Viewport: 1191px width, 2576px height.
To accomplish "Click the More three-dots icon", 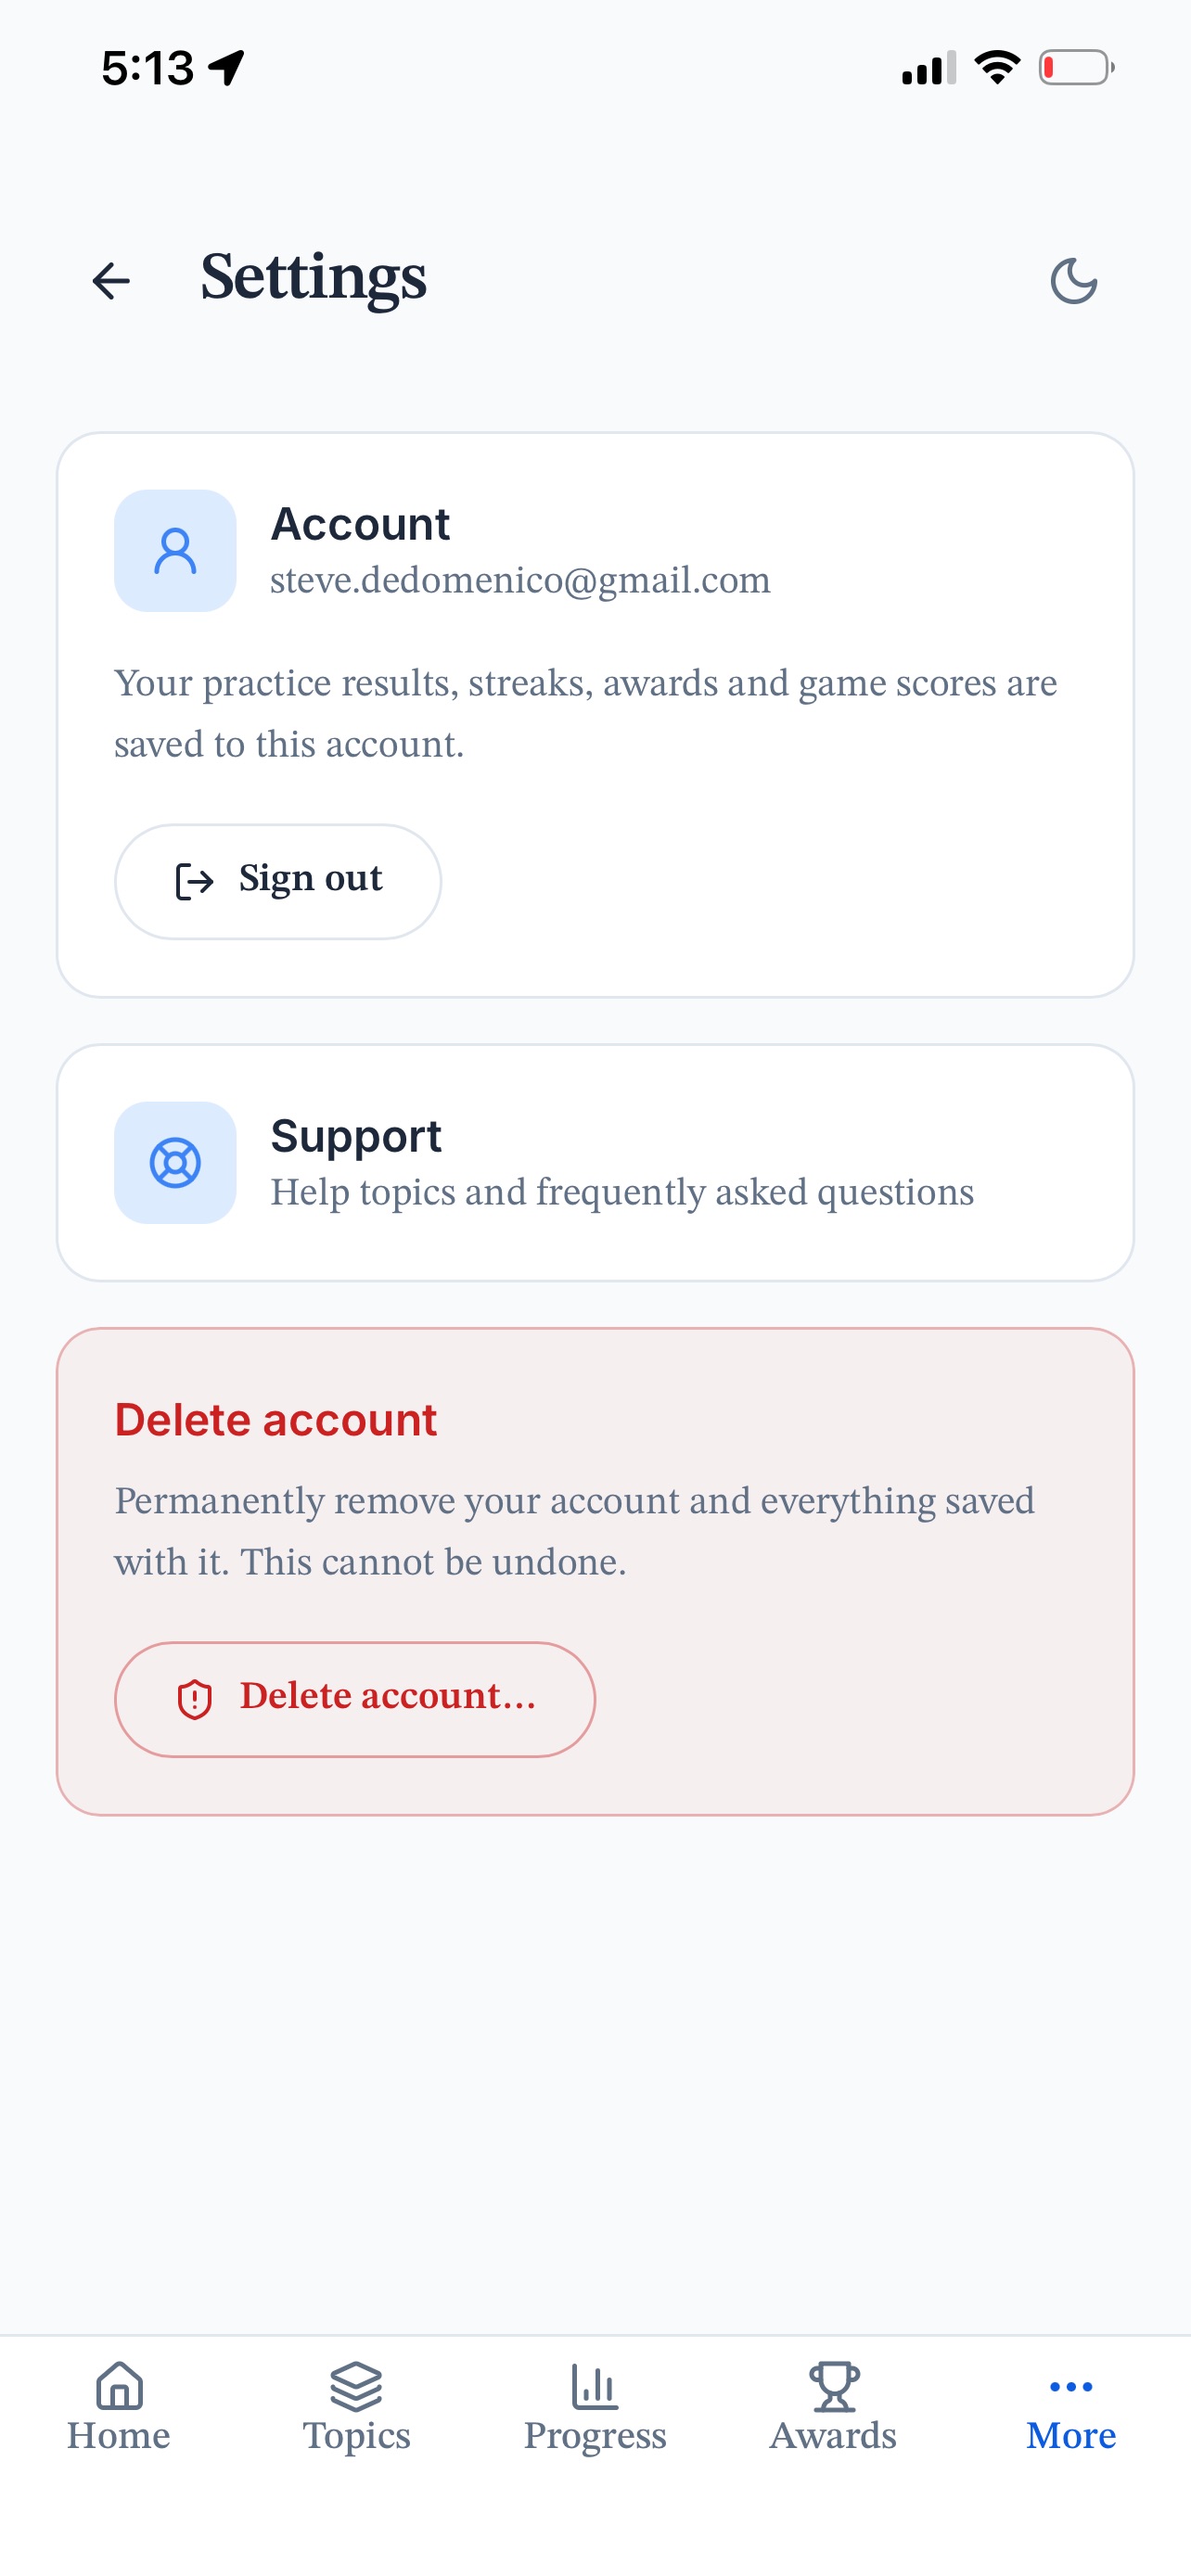I will [x=1071, y=2387].
